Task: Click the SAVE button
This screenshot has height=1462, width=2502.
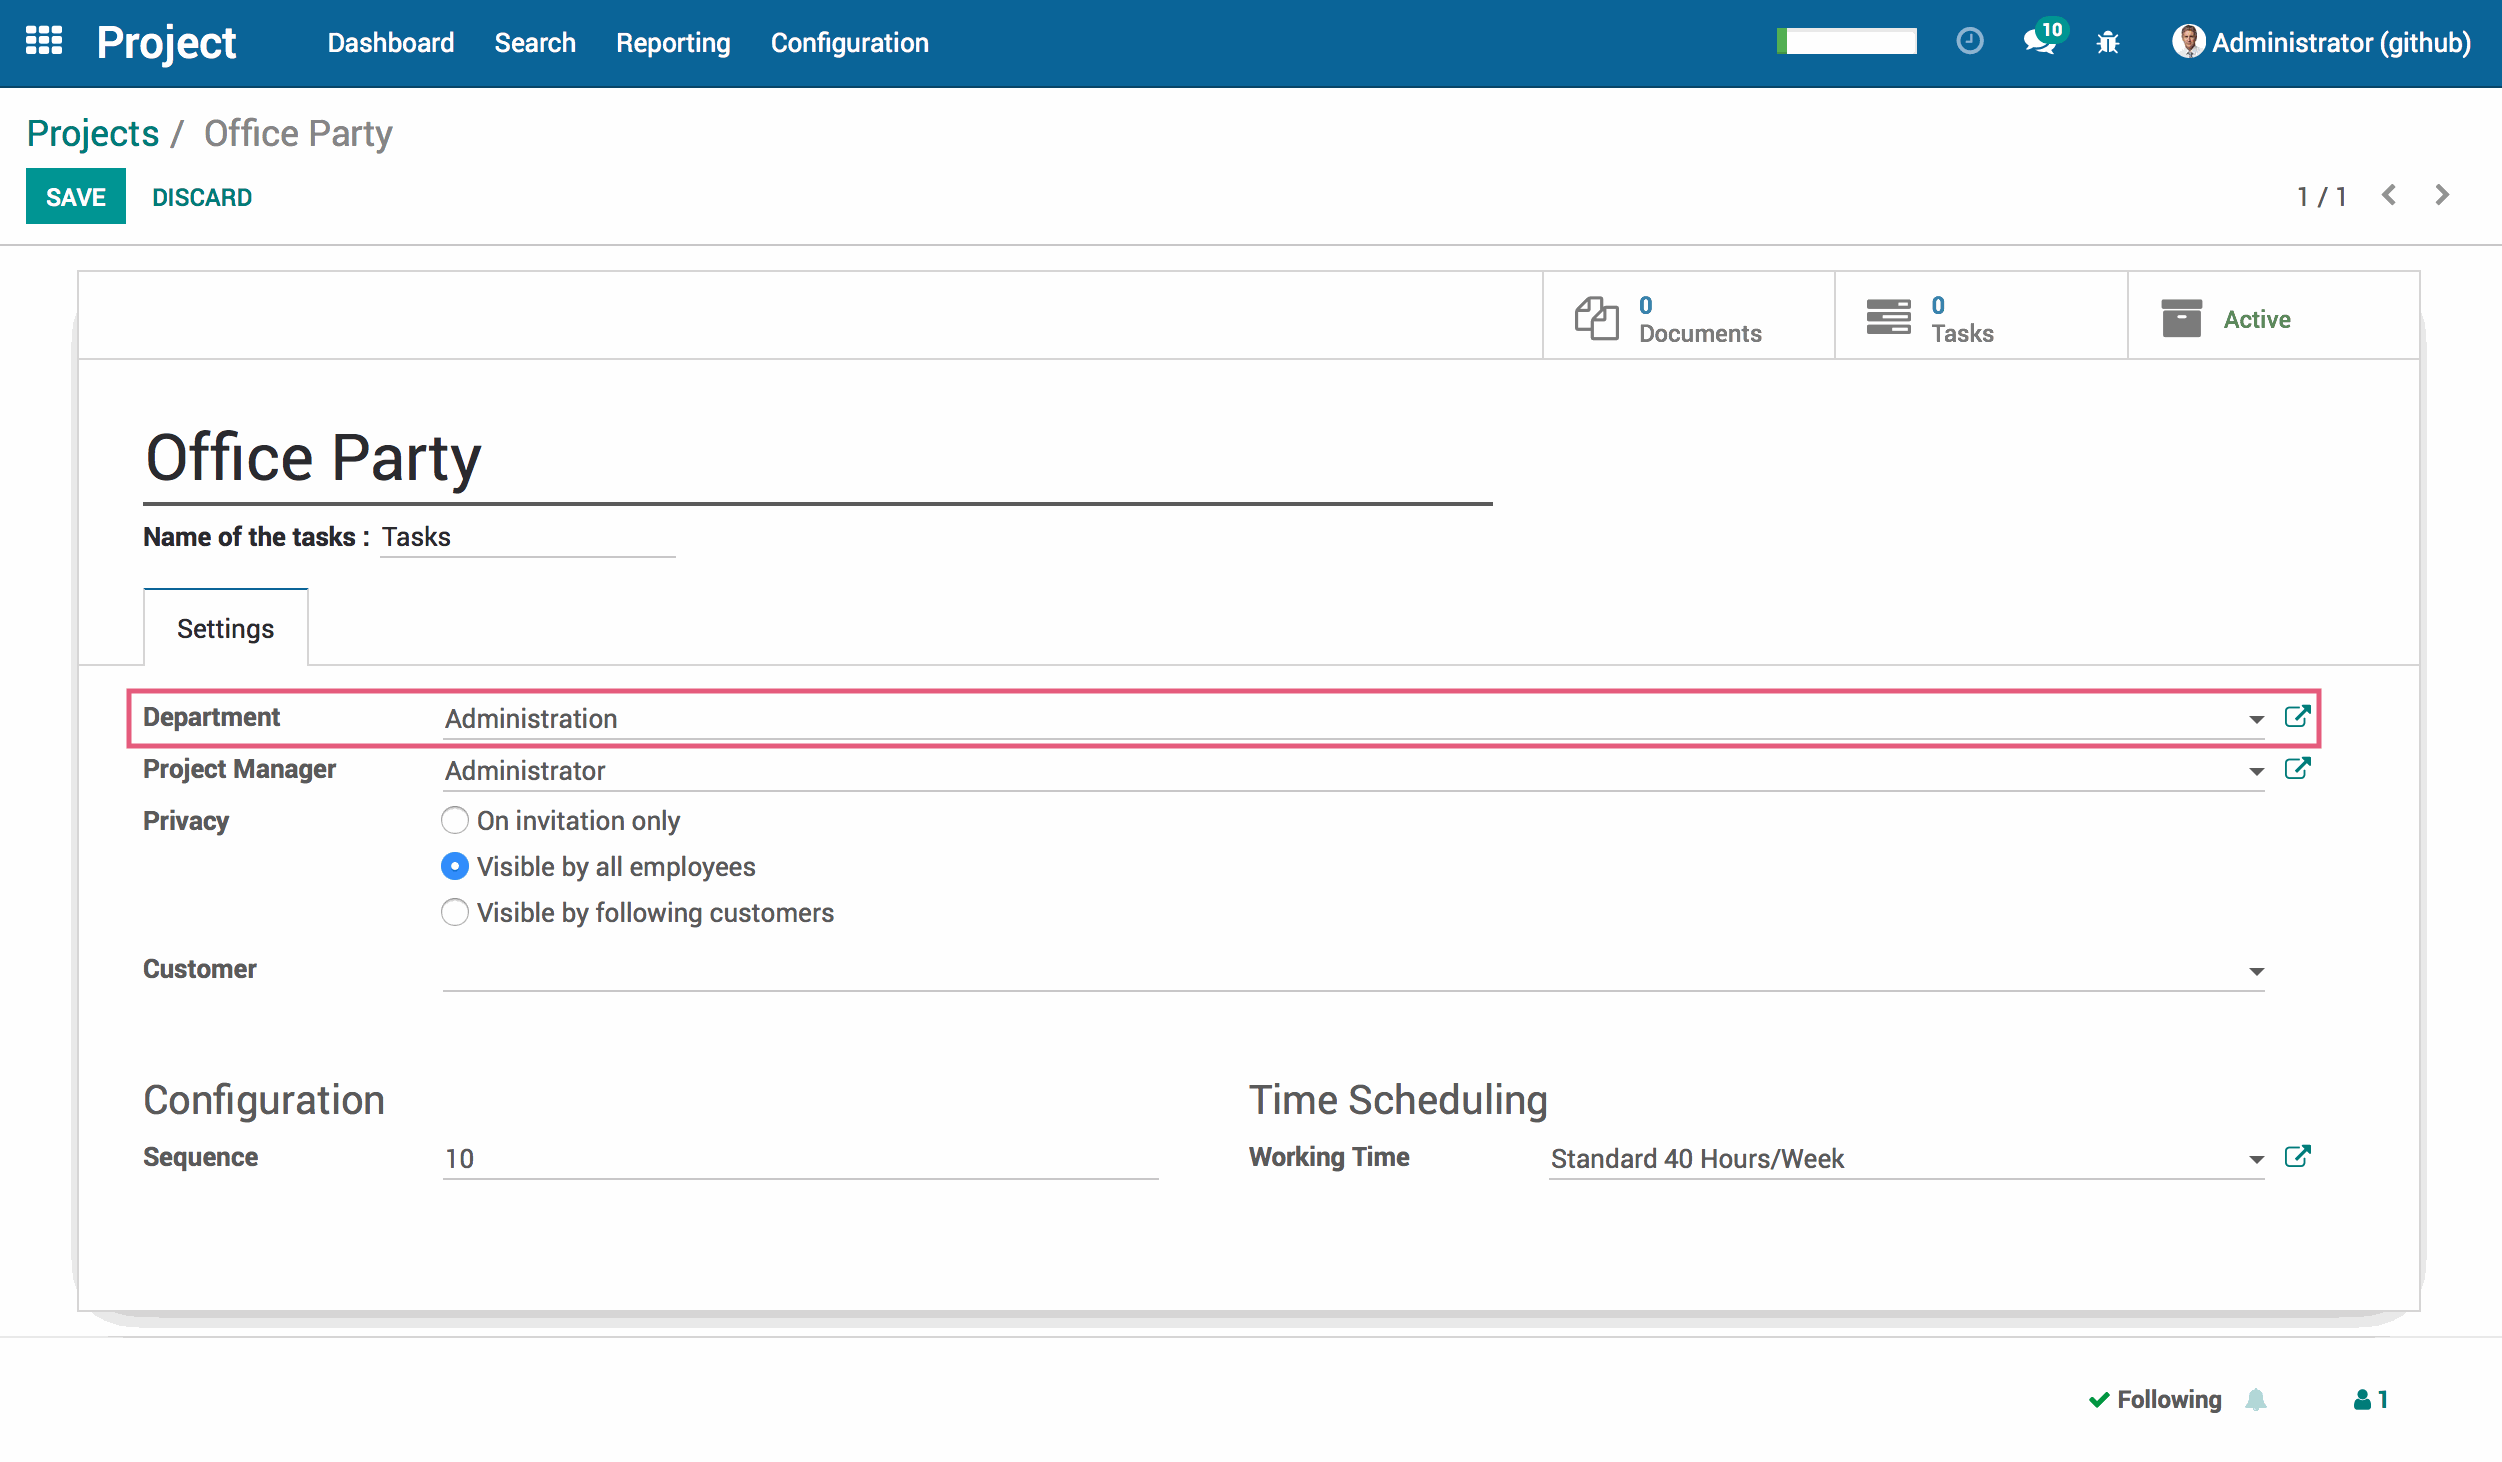Action: point(75,197)
